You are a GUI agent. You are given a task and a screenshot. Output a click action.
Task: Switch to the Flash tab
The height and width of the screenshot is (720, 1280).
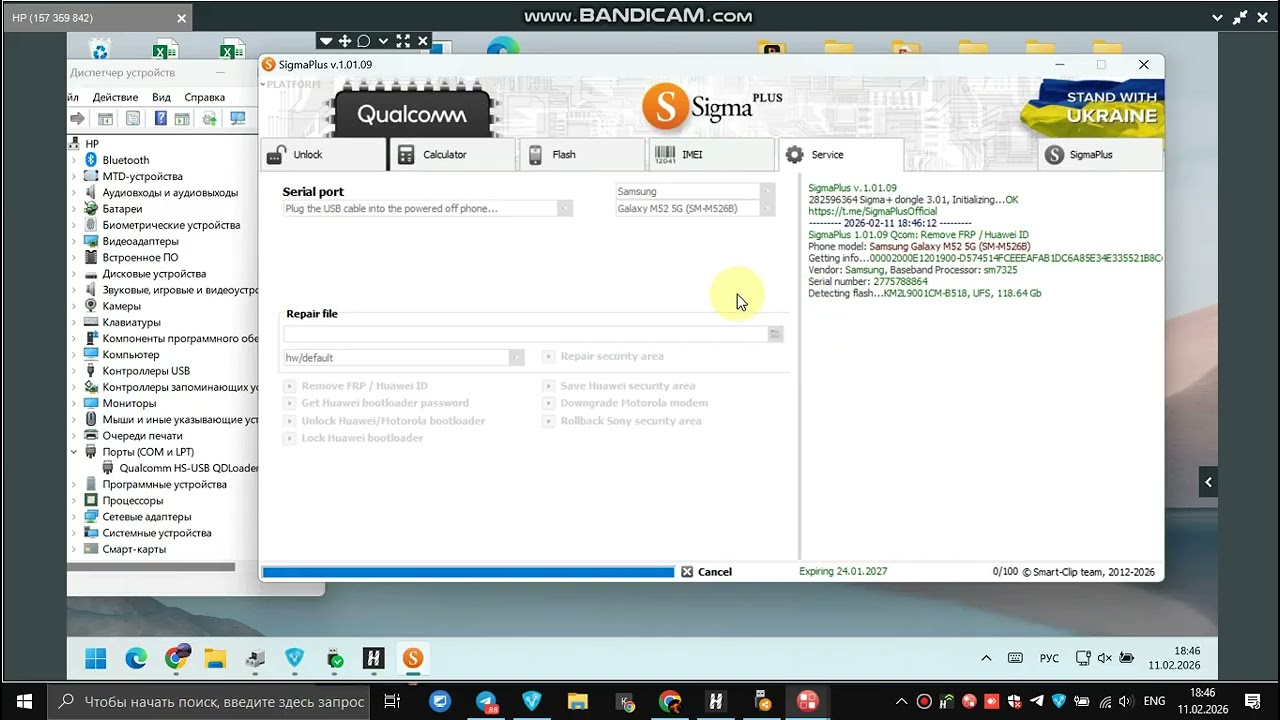(582, 155)
